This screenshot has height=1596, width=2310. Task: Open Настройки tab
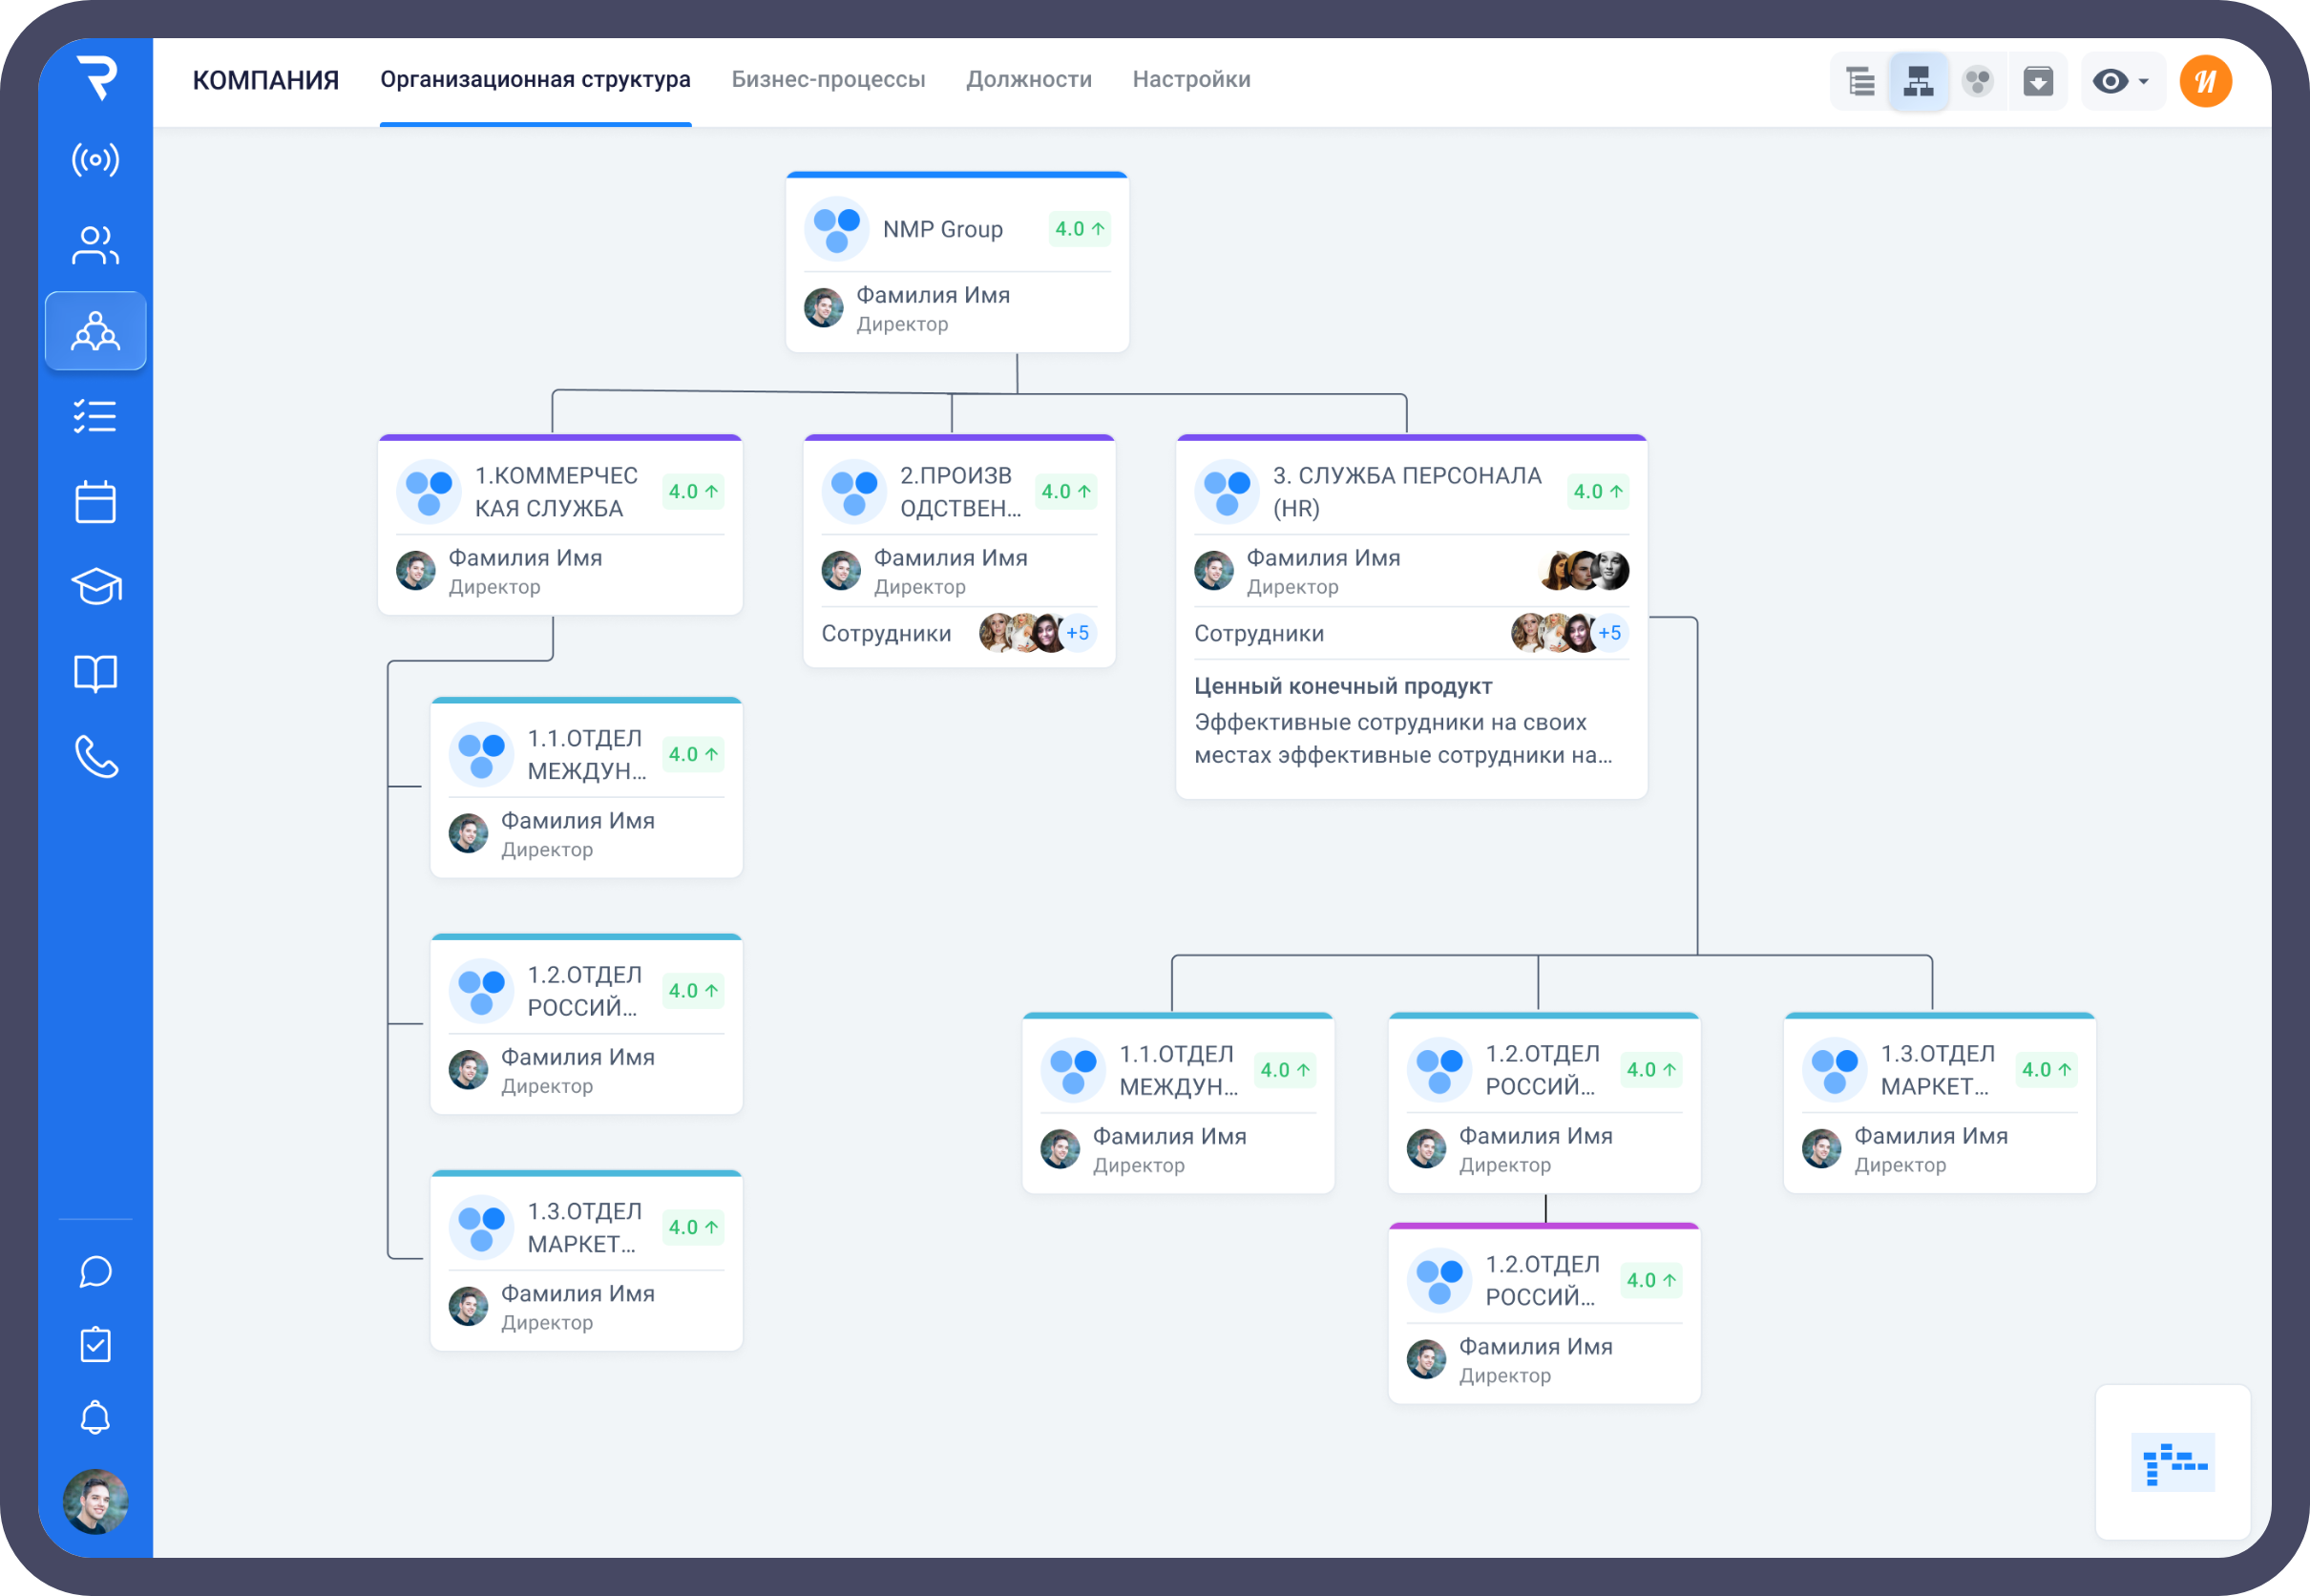tap(1191, 80)
